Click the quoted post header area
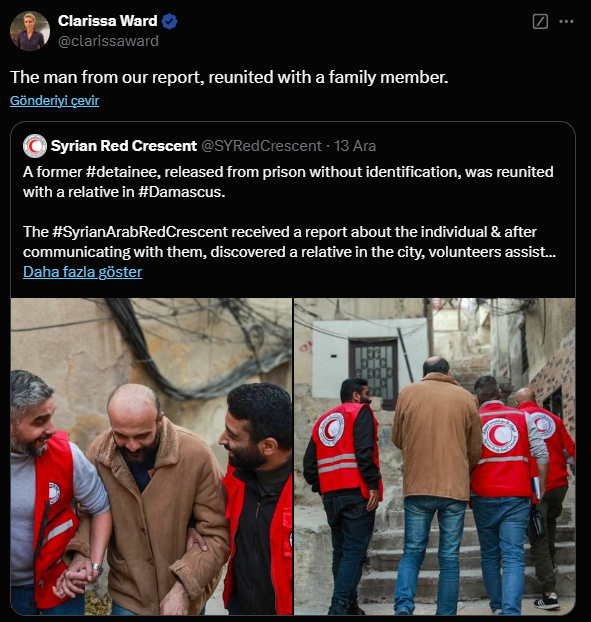The width and height of the screenshot is (591, 622). click(200, 146)
